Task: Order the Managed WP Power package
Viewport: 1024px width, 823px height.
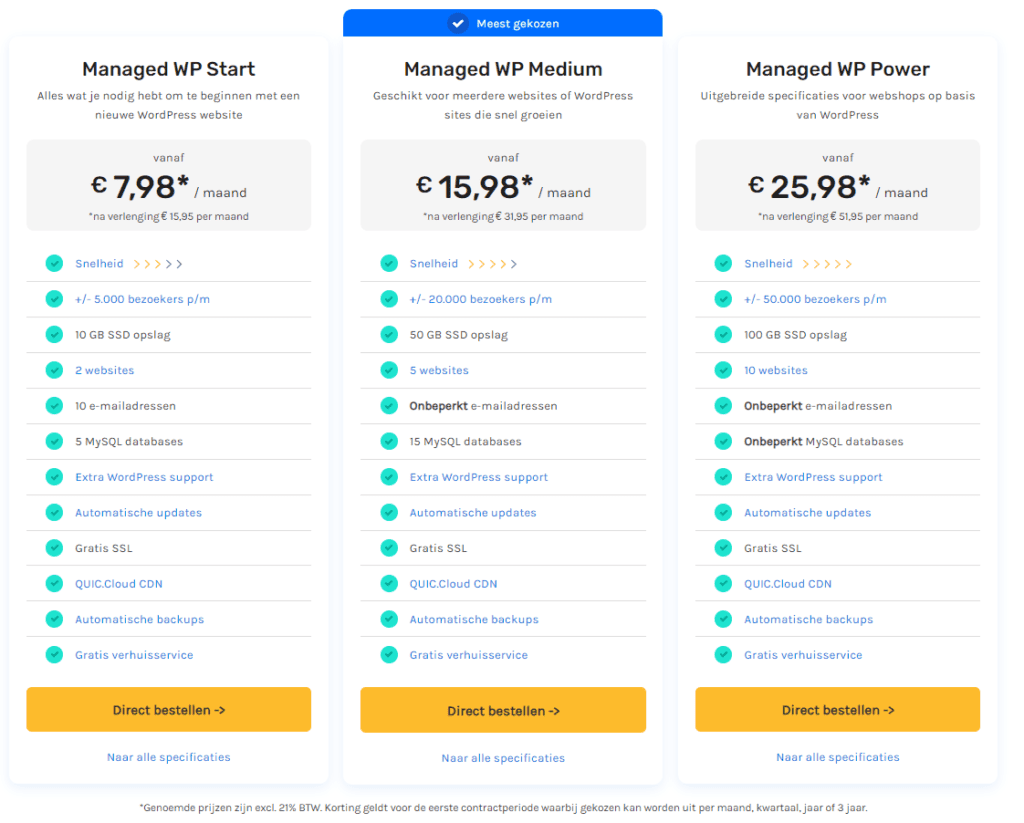Action: (x=837, y=710)
